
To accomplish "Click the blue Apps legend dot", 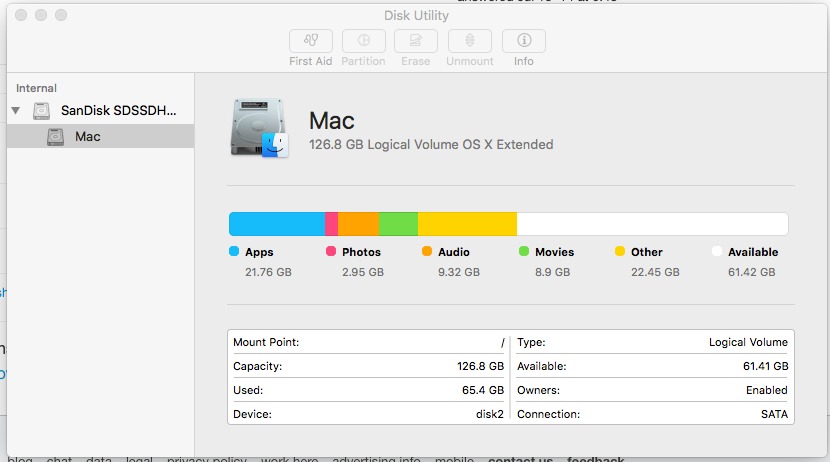I will tap(234, 251).
